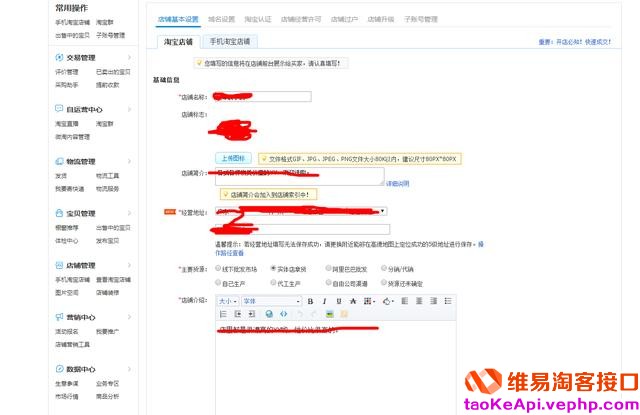Click the 营销中心 megaphone icon
Viewport: 640px width, 415px height.
(x=59, y=317)
